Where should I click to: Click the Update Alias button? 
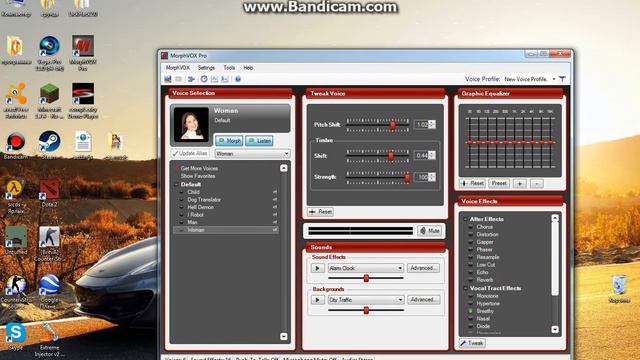191,153
